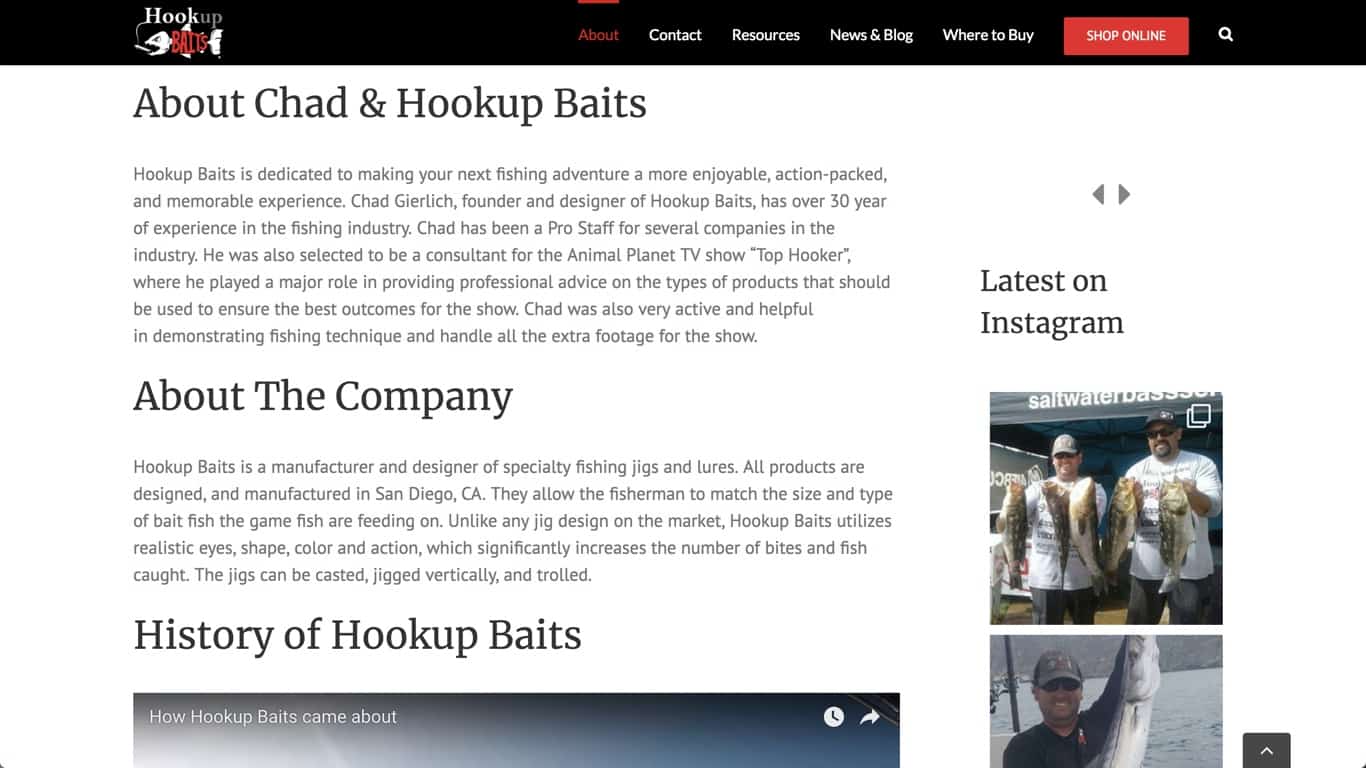Click the About Chad & Hookup Baits heading
This screenshot has width=1366, height=768.
[390, 104]
